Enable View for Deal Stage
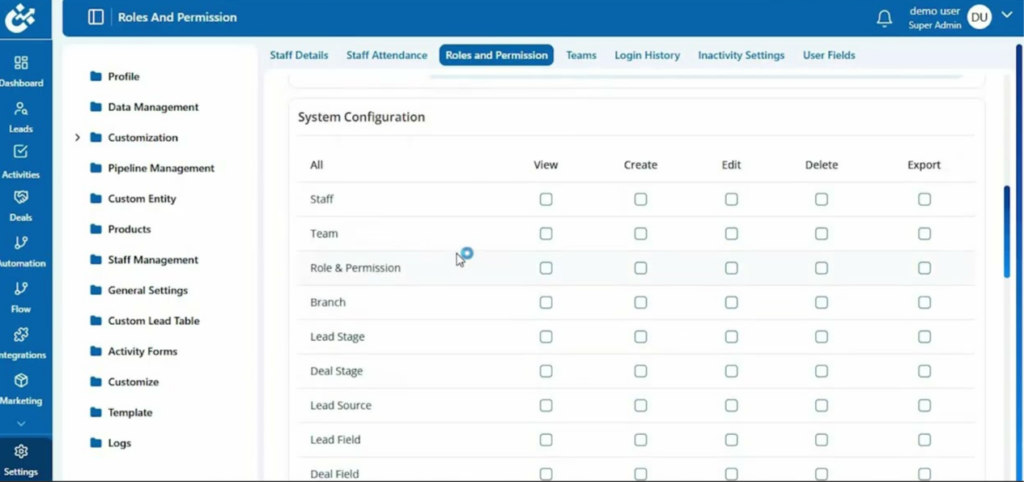Image resolution: width=1024 pixels, height=482 pixels. pyautogui.click(x=546, y=371)
